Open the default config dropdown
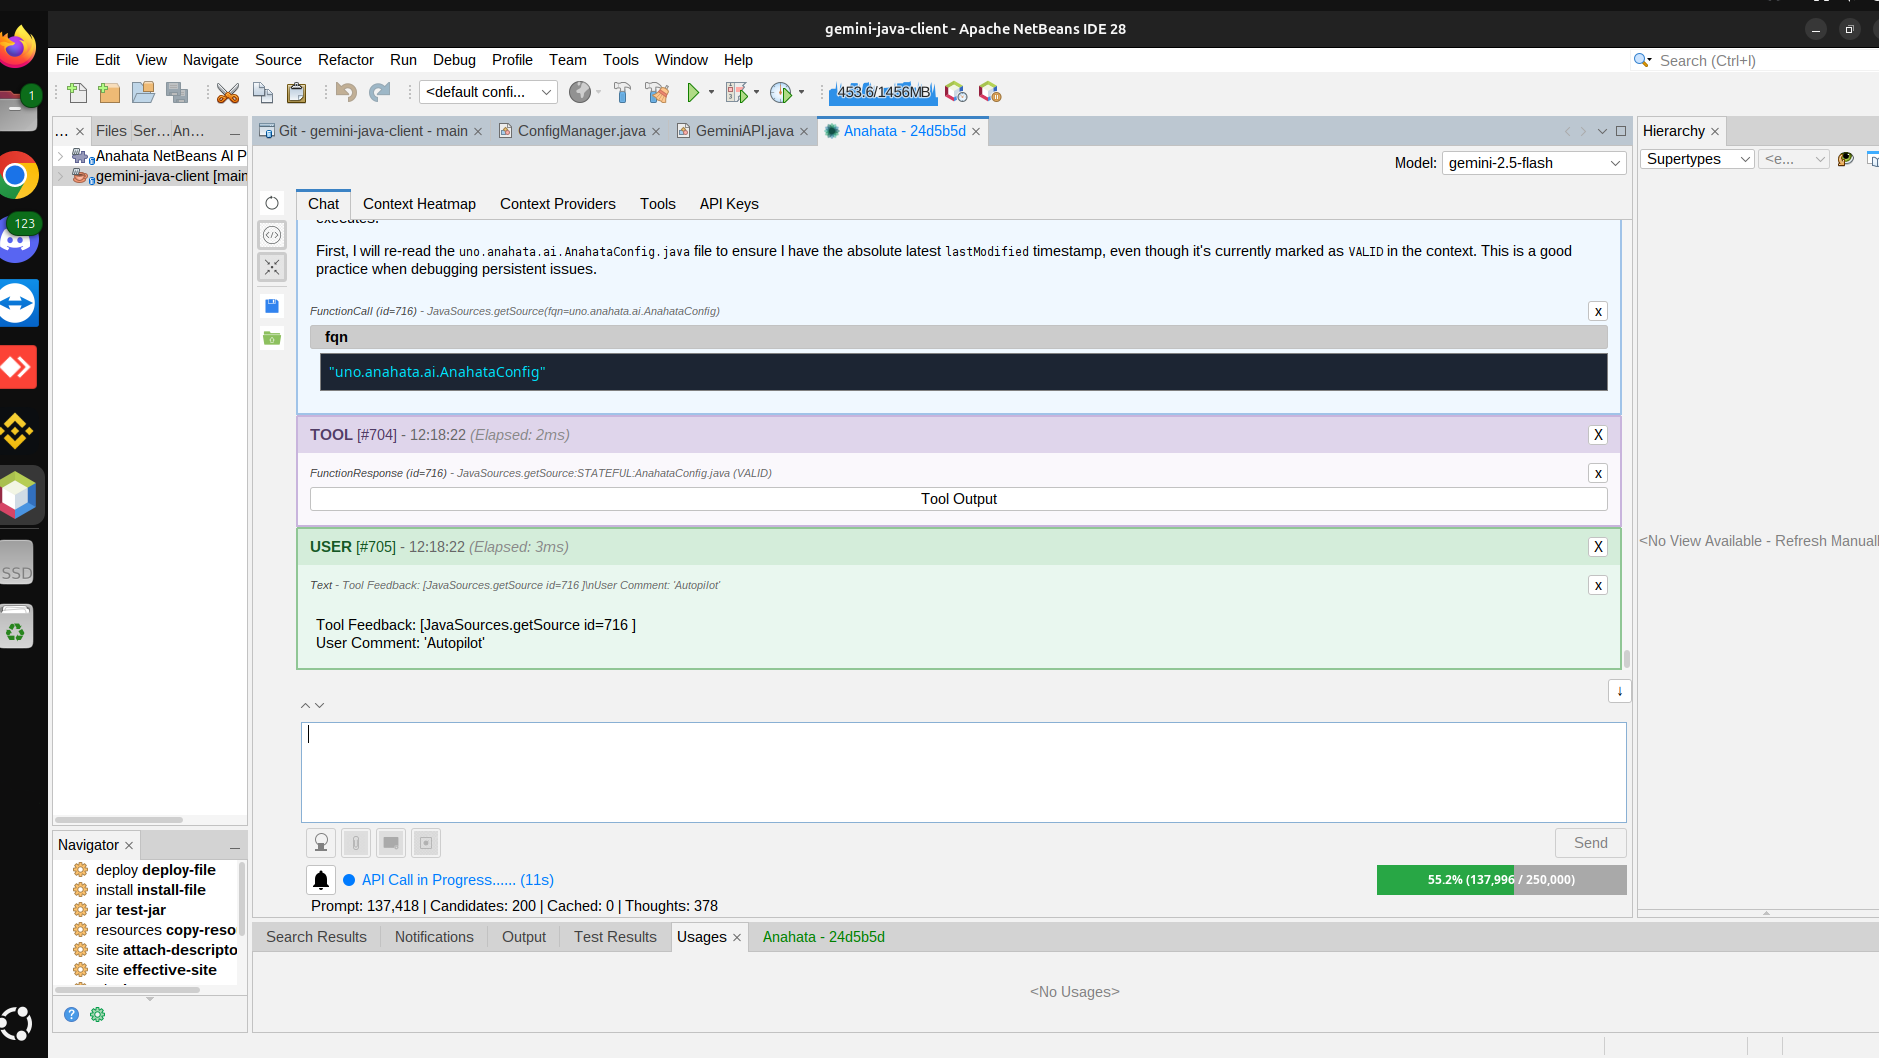The width and height of the screenshot is (1879, 1058). pyautogui.click(x=488, y=92)
